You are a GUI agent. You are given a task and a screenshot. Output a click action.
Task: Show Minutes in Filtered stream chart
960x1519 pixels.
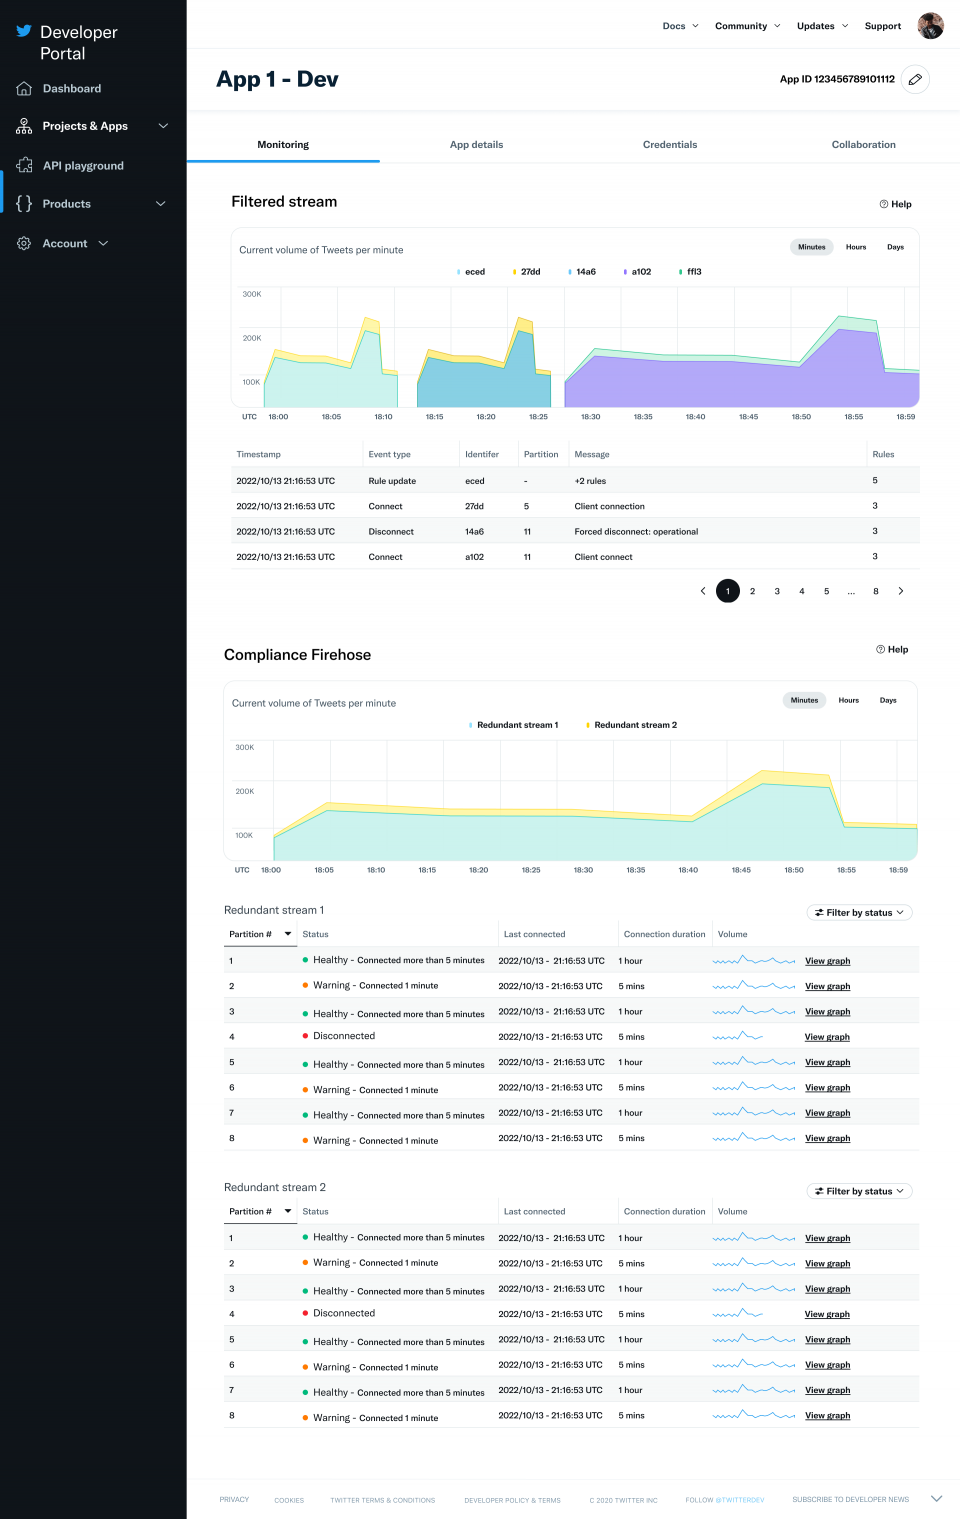[x=812, y=247]
